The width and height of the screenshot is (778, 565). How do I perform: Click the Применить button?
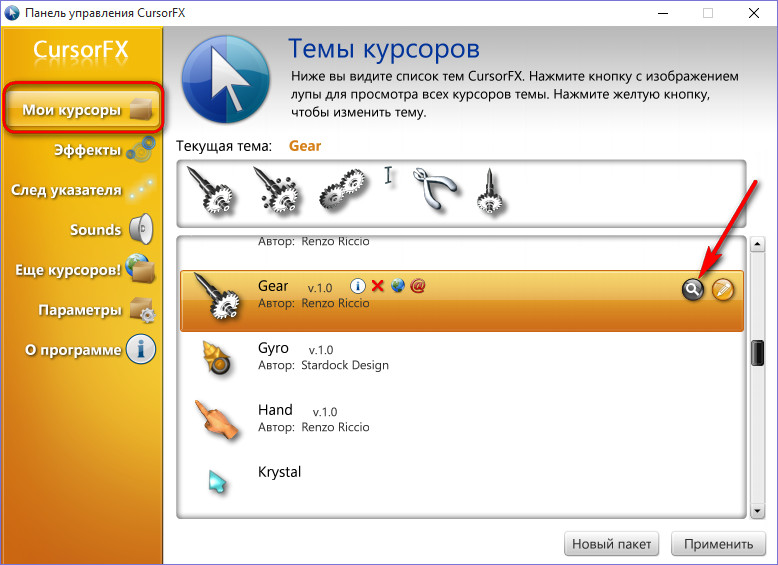point(718,544)
